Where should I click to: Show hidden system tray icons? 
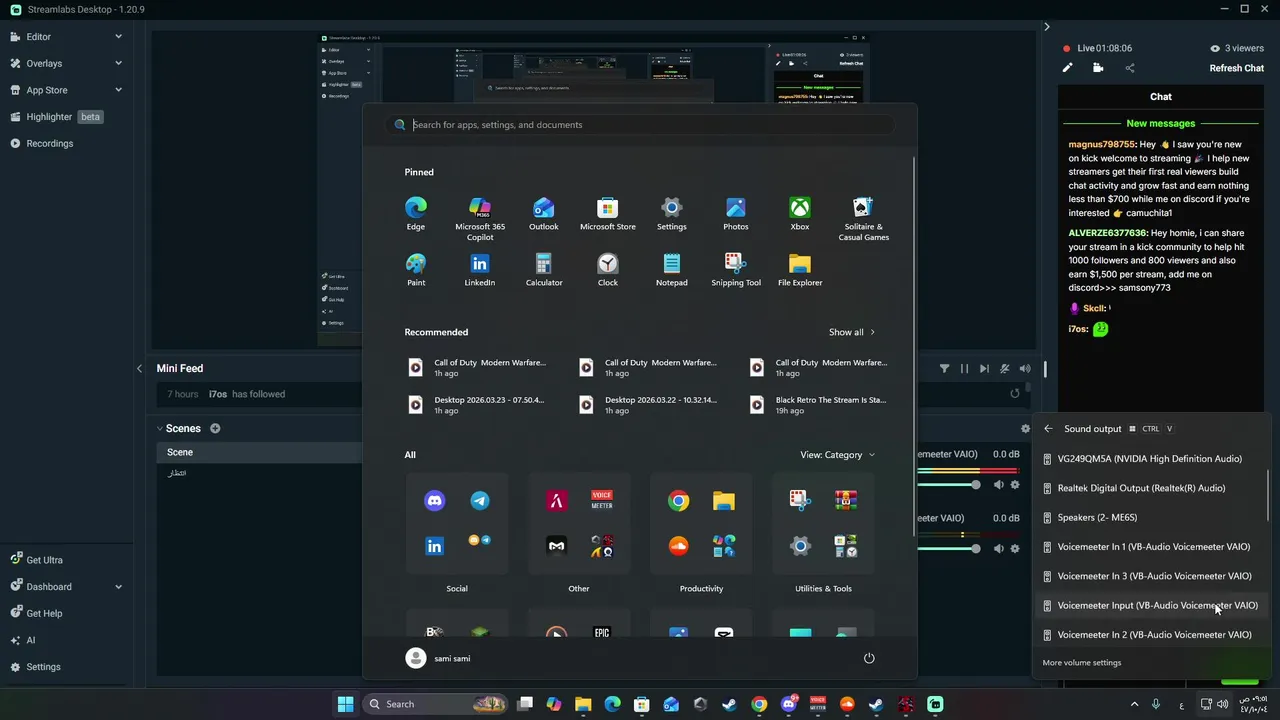tap(1134, 704)
